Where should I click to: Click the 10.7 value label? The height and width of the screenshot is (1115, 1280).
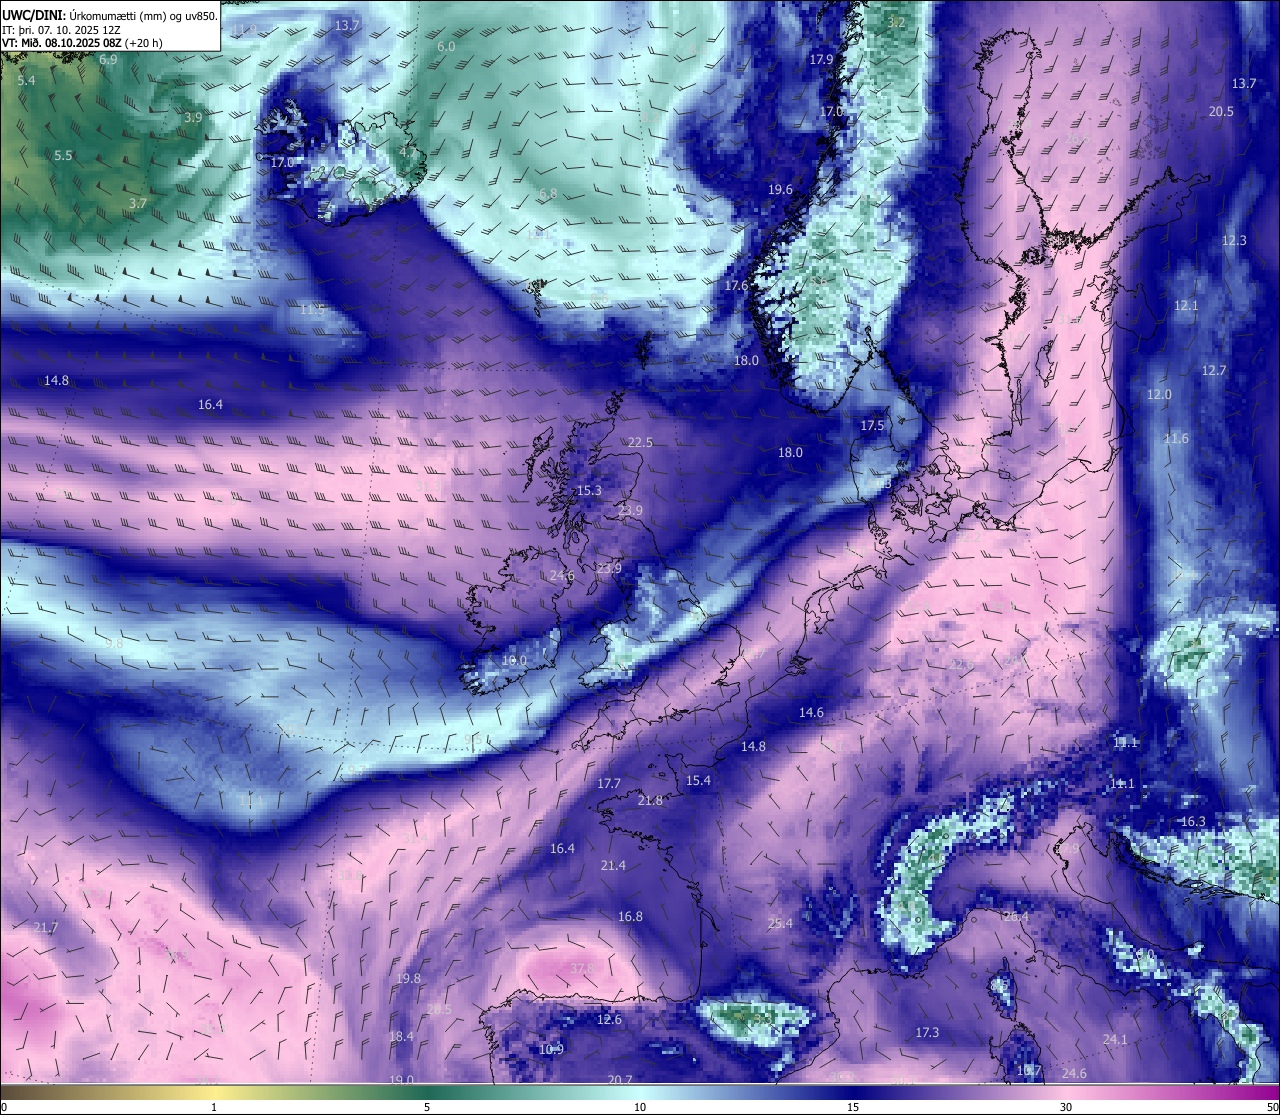click(x=1029, y=1071)
